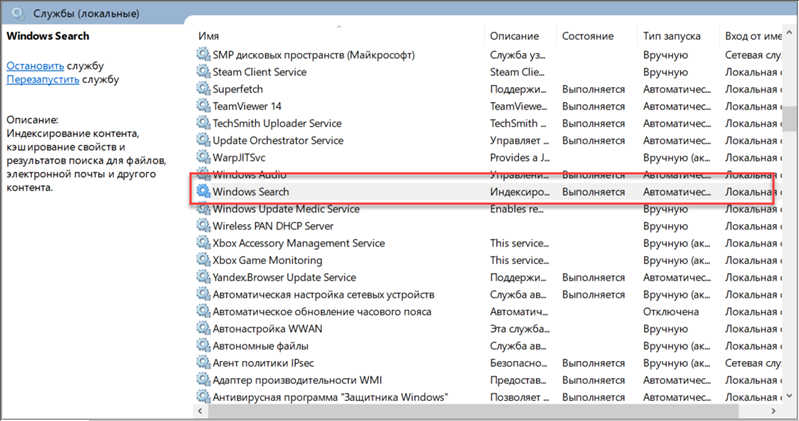Viewport: 799px width, 421px height.
Task: Click Выполняется status in the Superfetch row
Action: (593, 89)
